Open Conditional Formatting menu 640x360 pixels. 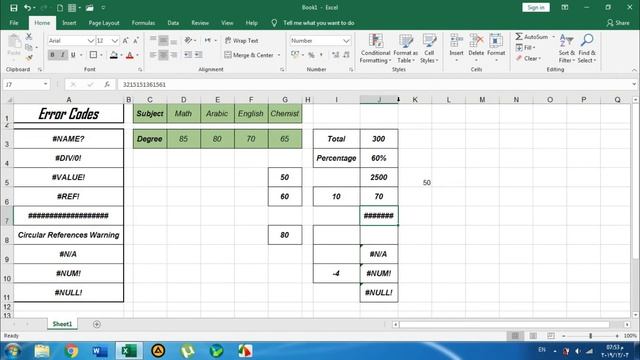point(376,48)
